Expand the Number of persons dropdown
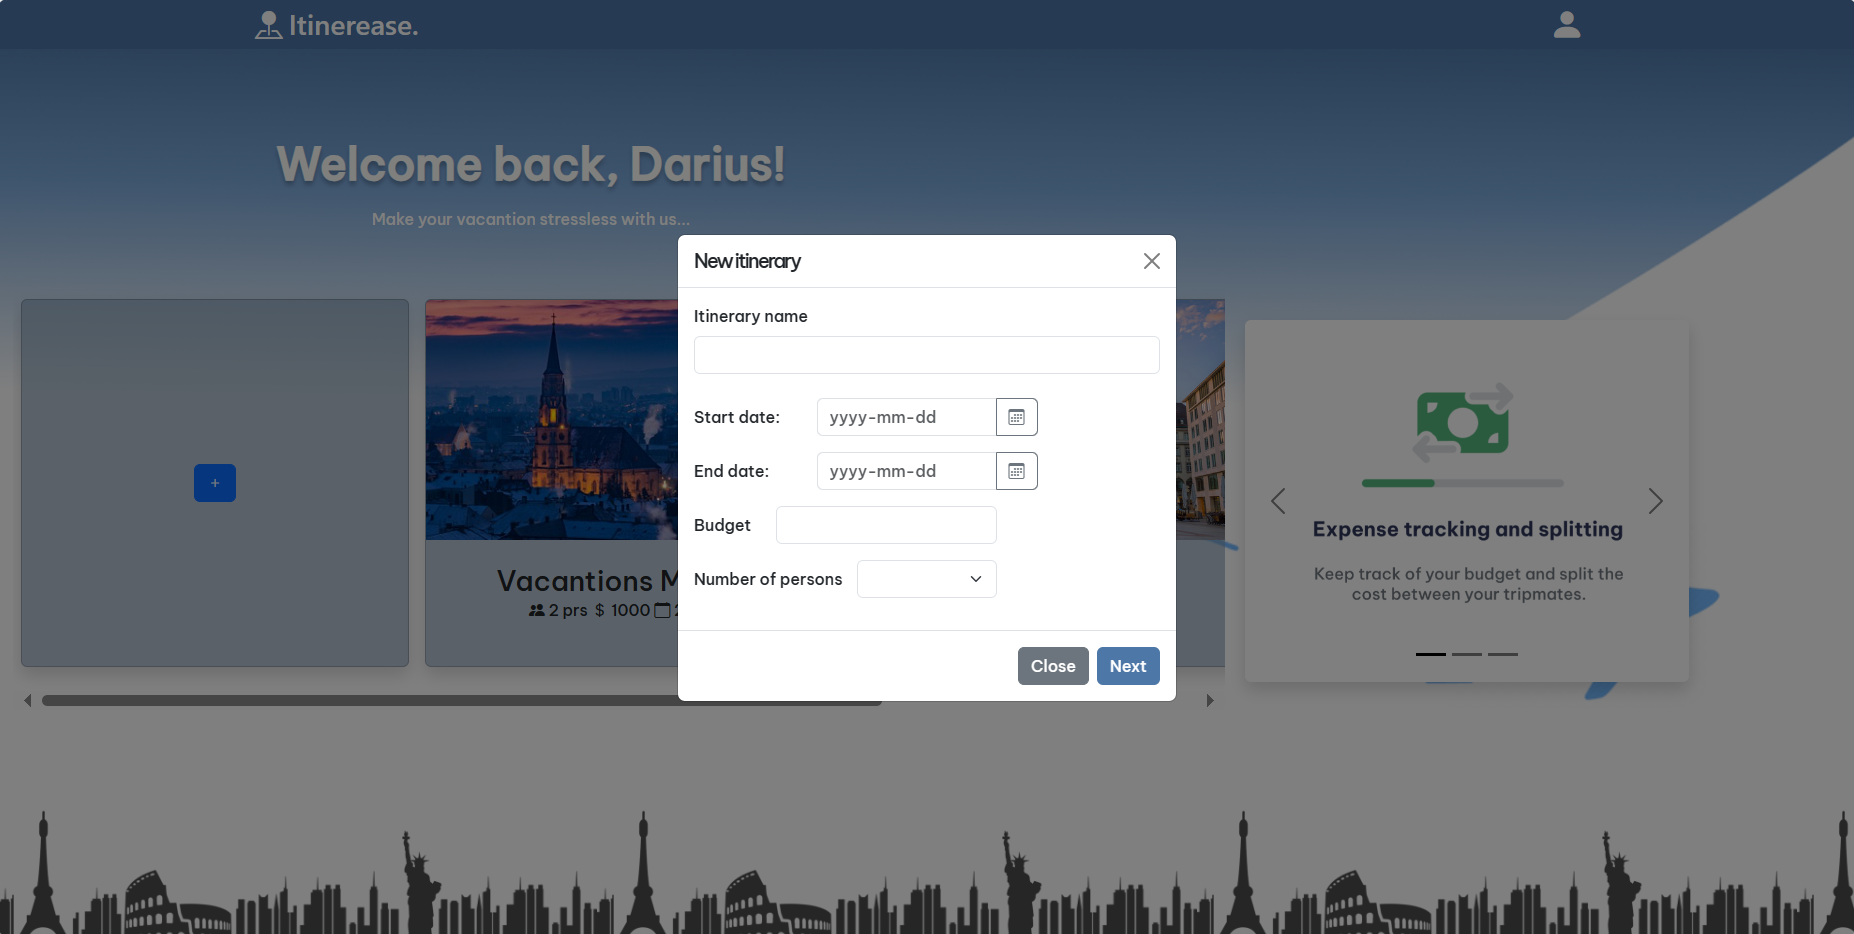Screen dimensions: 1854x934 (x=926, y=579)
